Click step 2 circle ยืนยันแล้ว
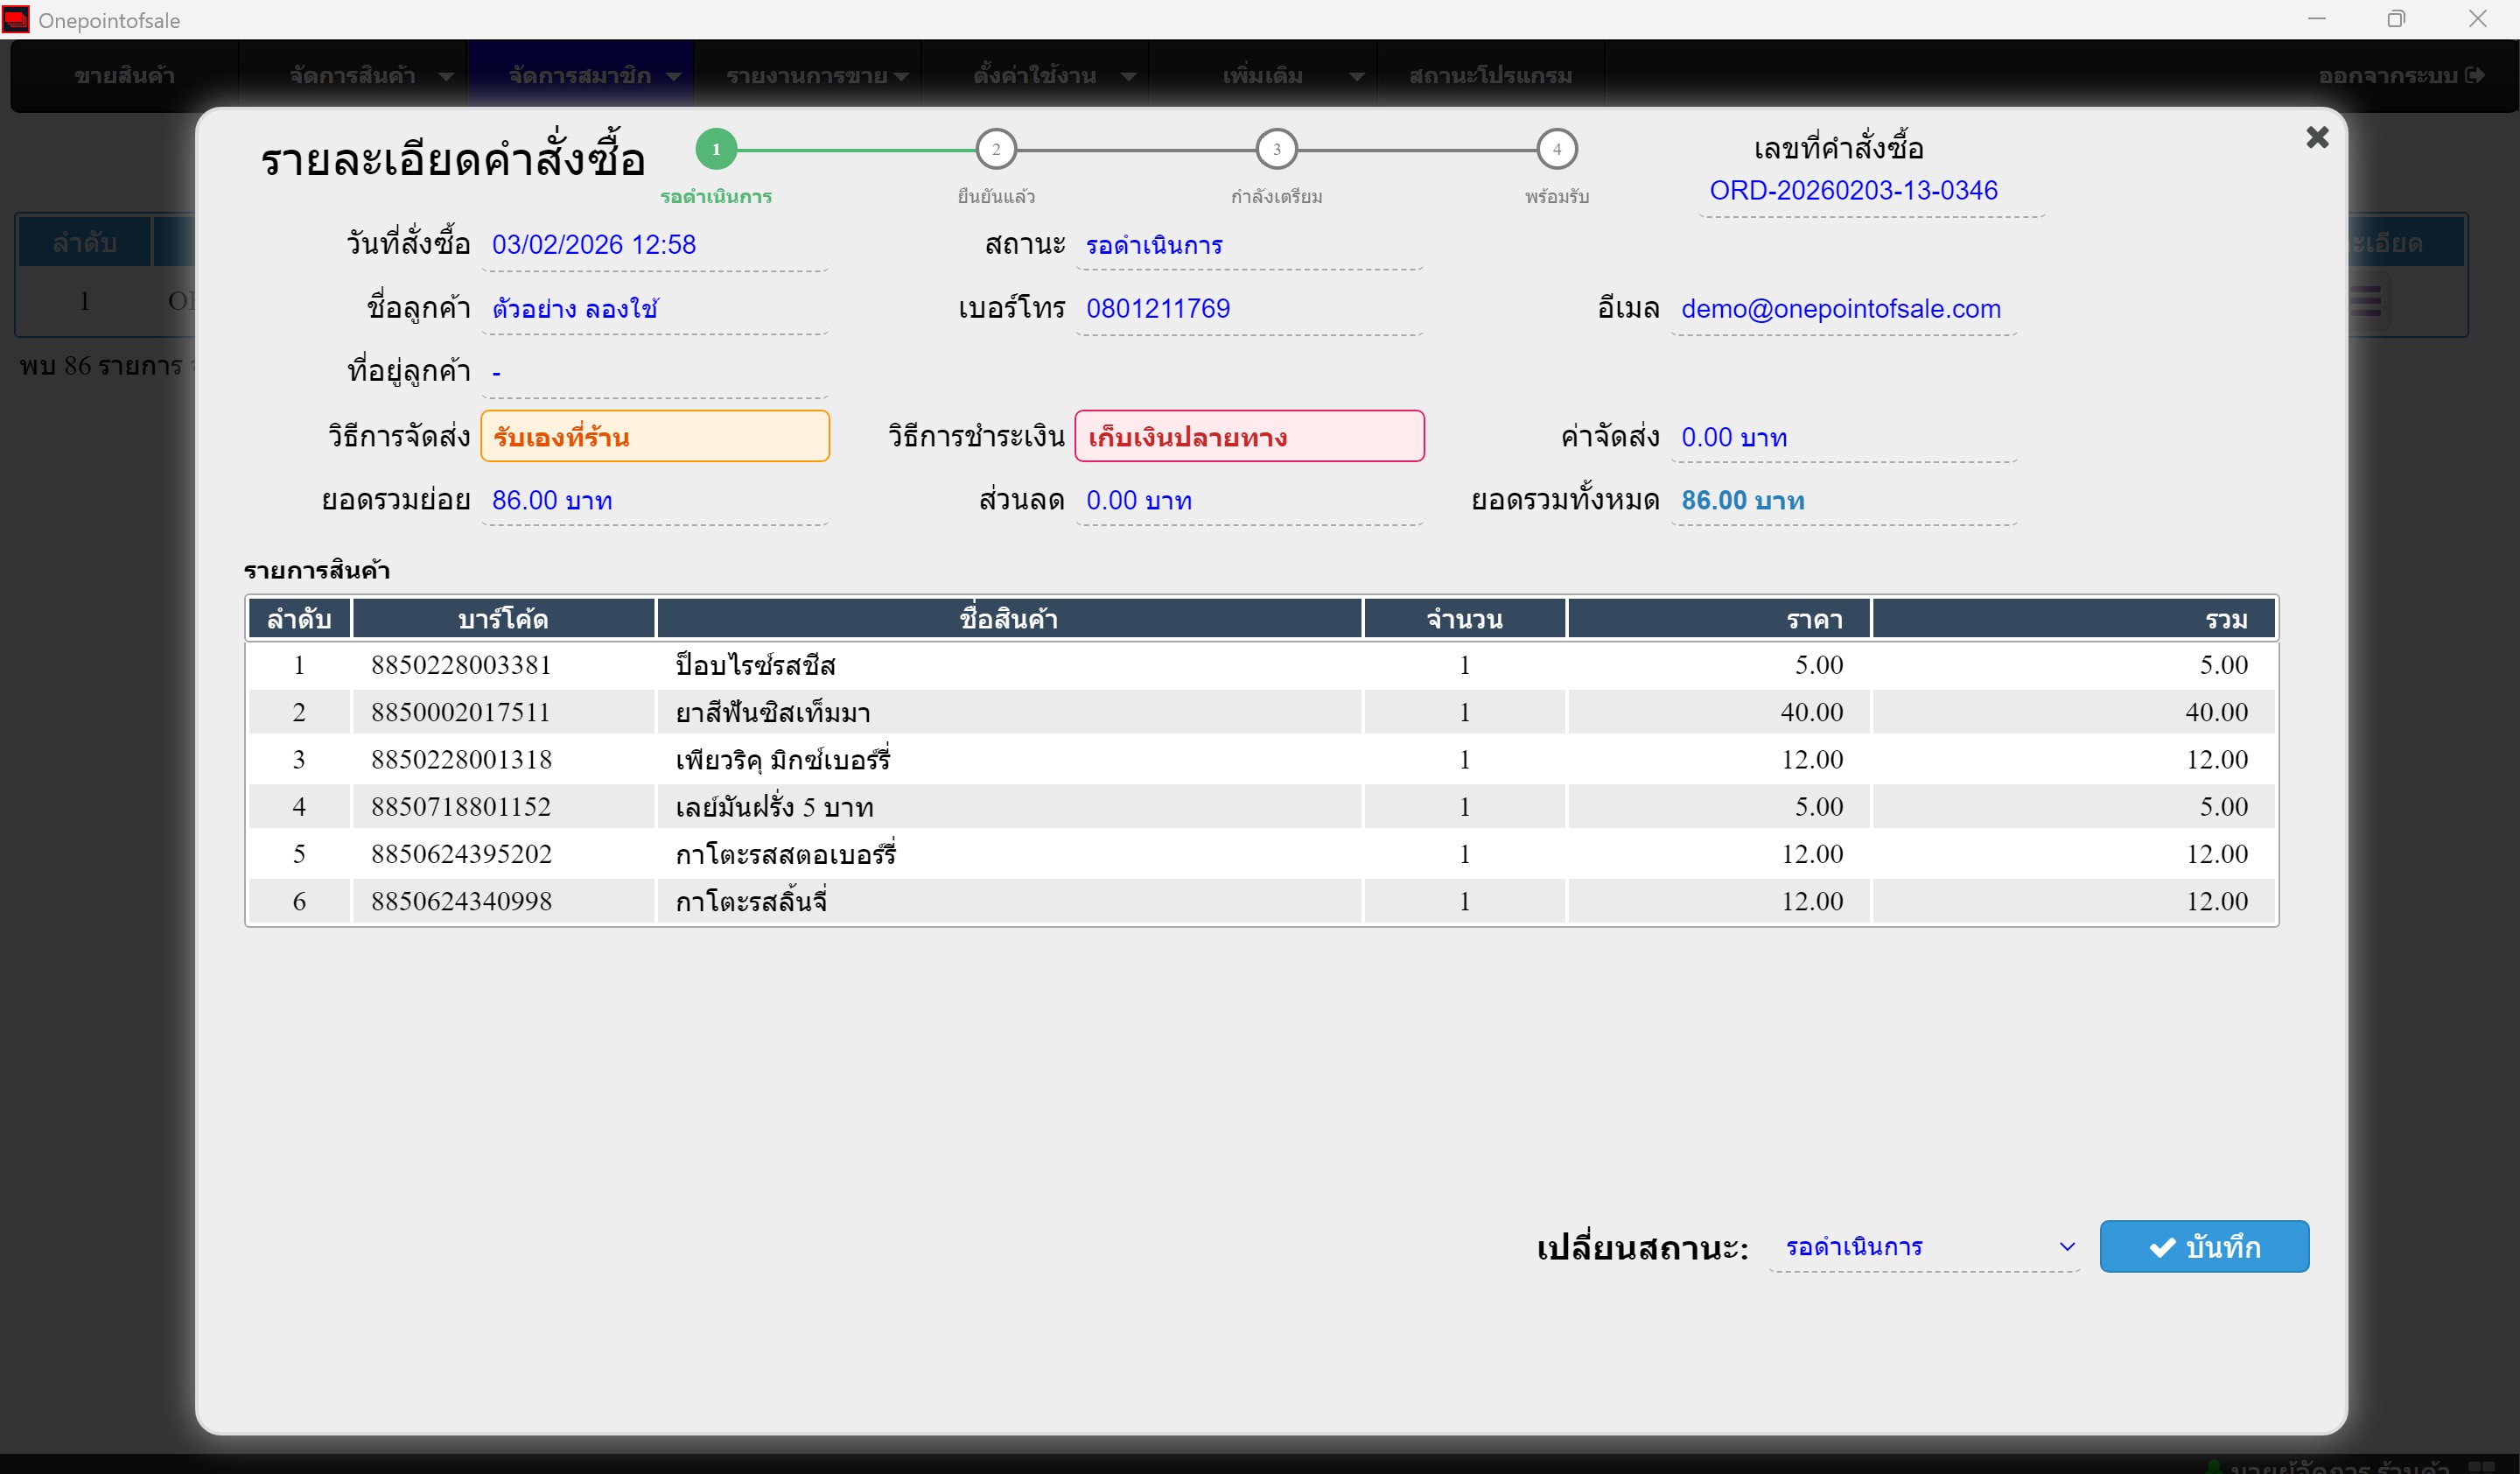The height and width of the screenshot is (1474, 2520). pos(995,149)
